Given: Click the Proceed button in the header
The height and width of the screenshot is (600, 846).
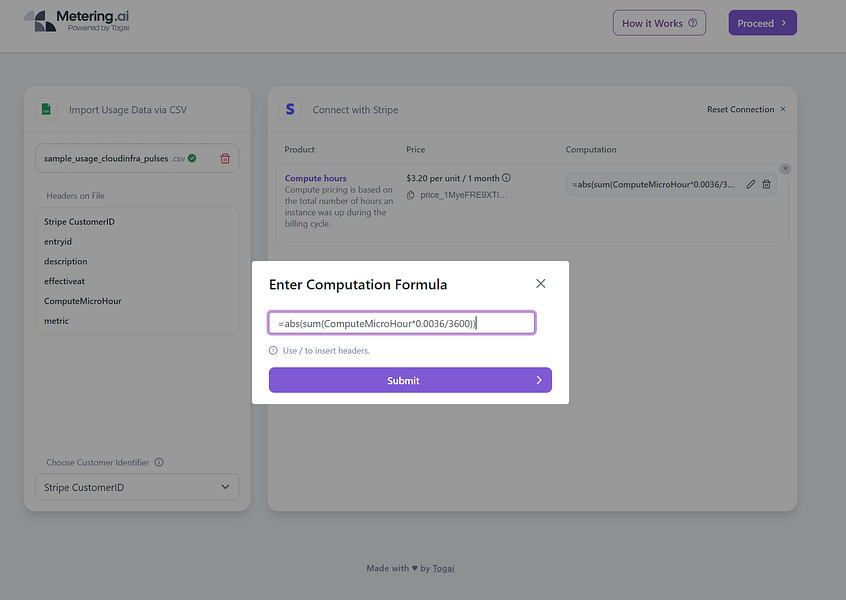Looking at the screenshot, I should (x=762, y=22).
